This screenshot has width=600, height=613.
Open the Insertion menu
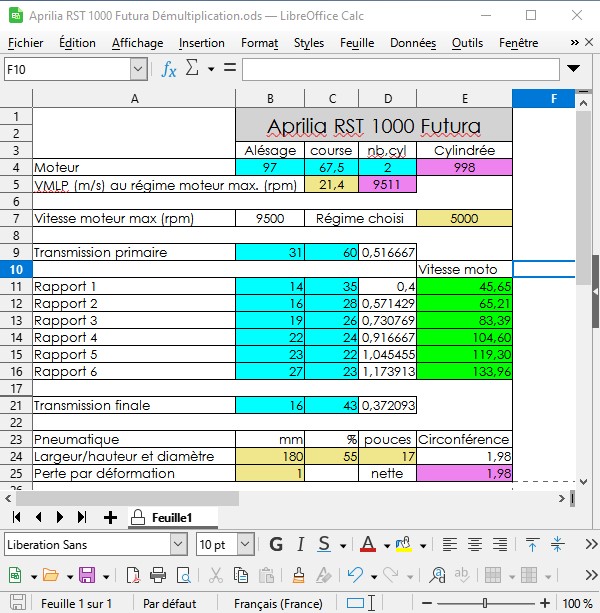[202, 43]
